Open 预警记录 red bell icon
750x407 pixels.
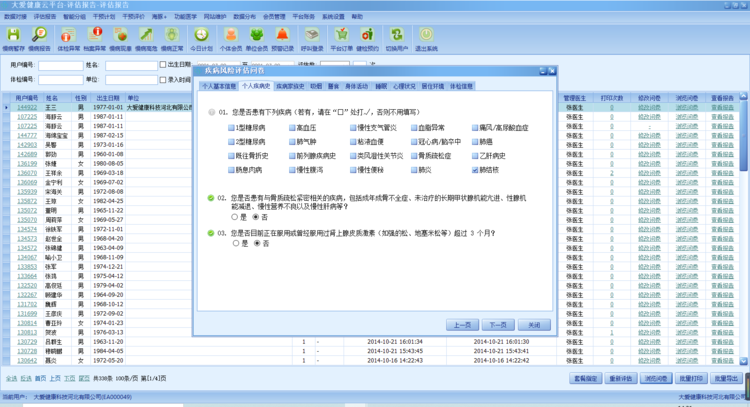coord(282,34)
